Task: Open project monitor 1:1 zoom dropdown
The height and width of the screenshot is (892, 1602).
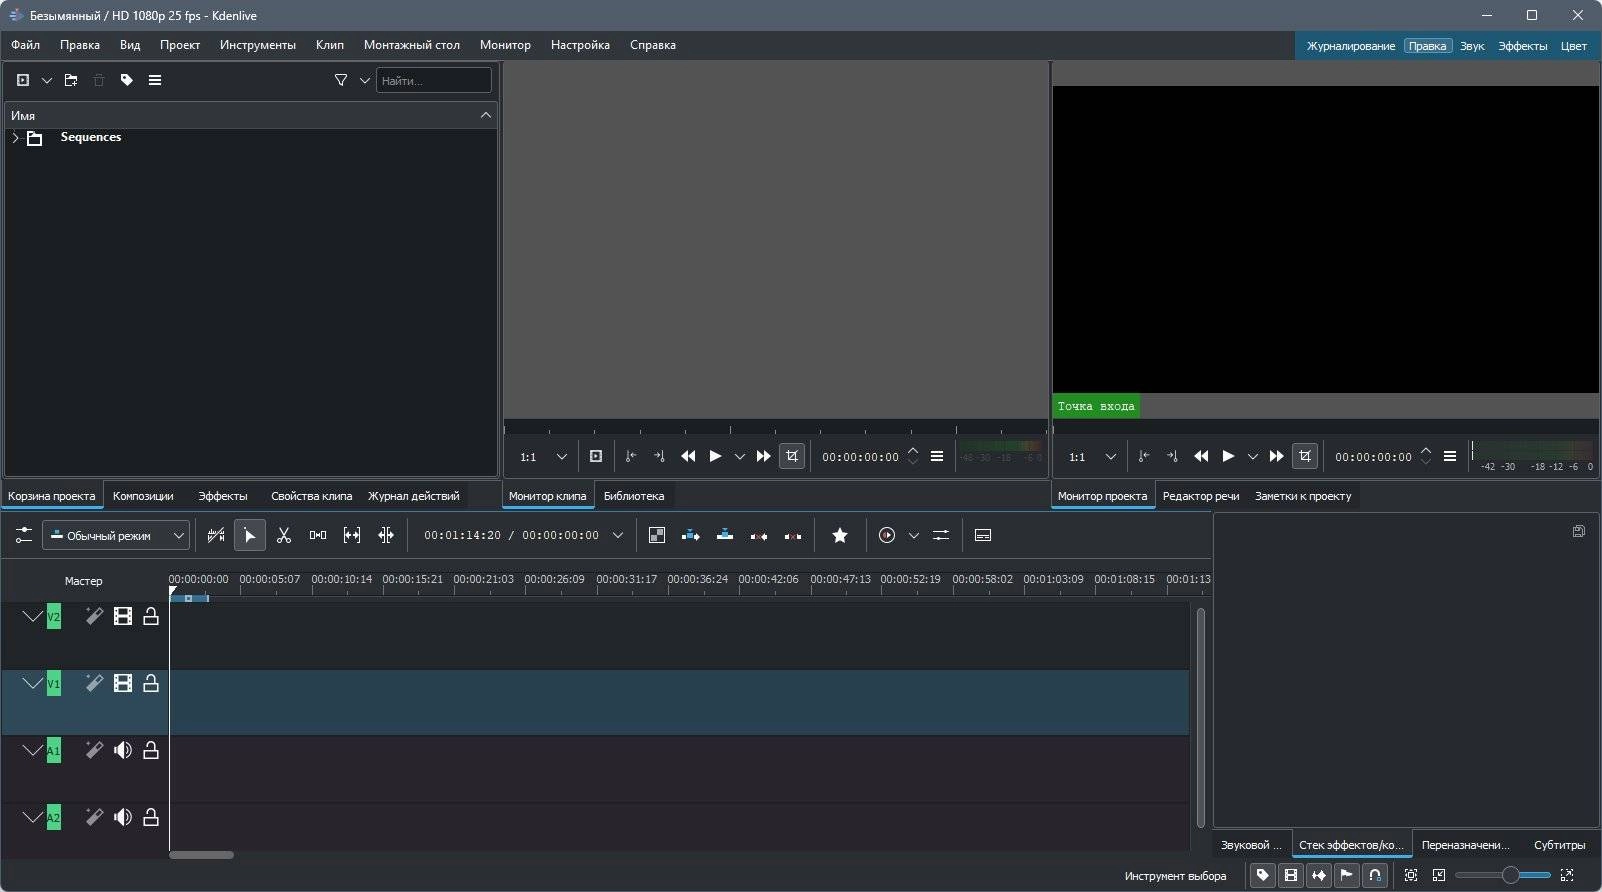Action: (x=1093, y=457)
